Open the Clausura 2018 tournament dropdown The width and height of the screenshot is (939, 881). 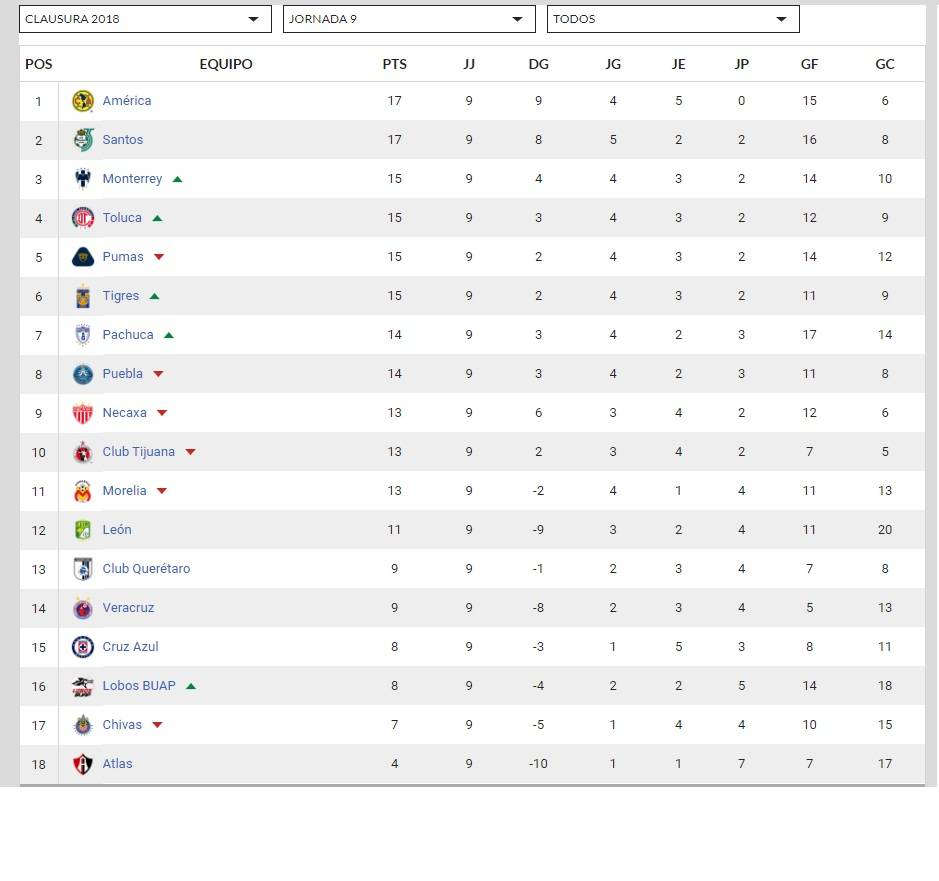pos(145,19)
